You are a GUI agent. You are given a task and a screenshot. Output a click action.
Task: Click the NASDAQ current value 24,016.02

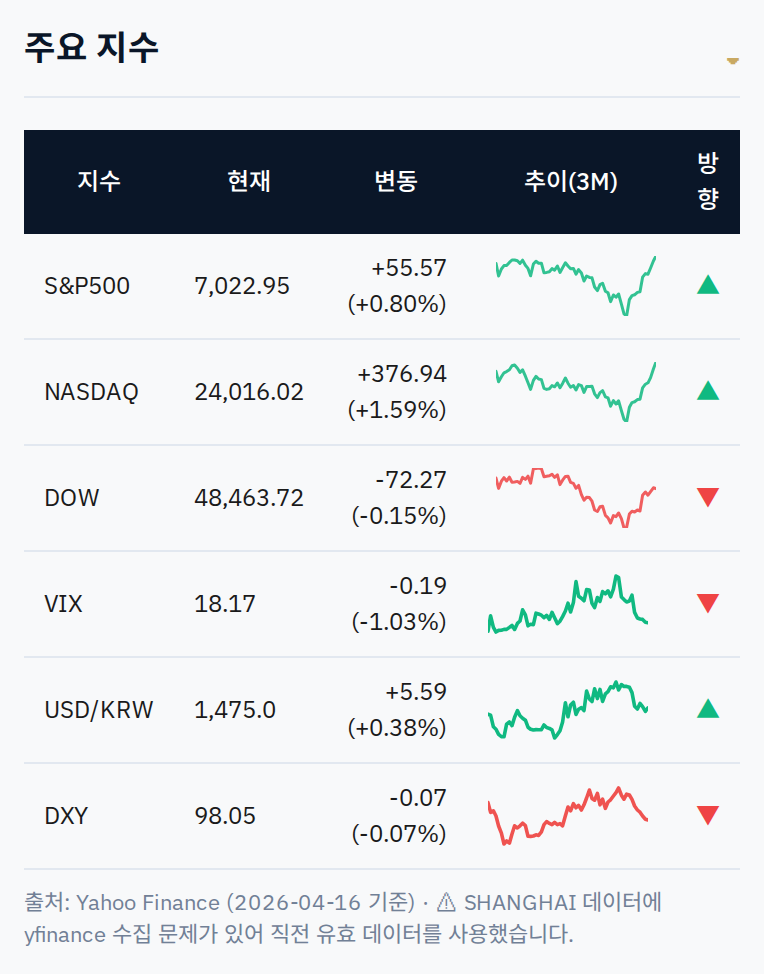249,393
